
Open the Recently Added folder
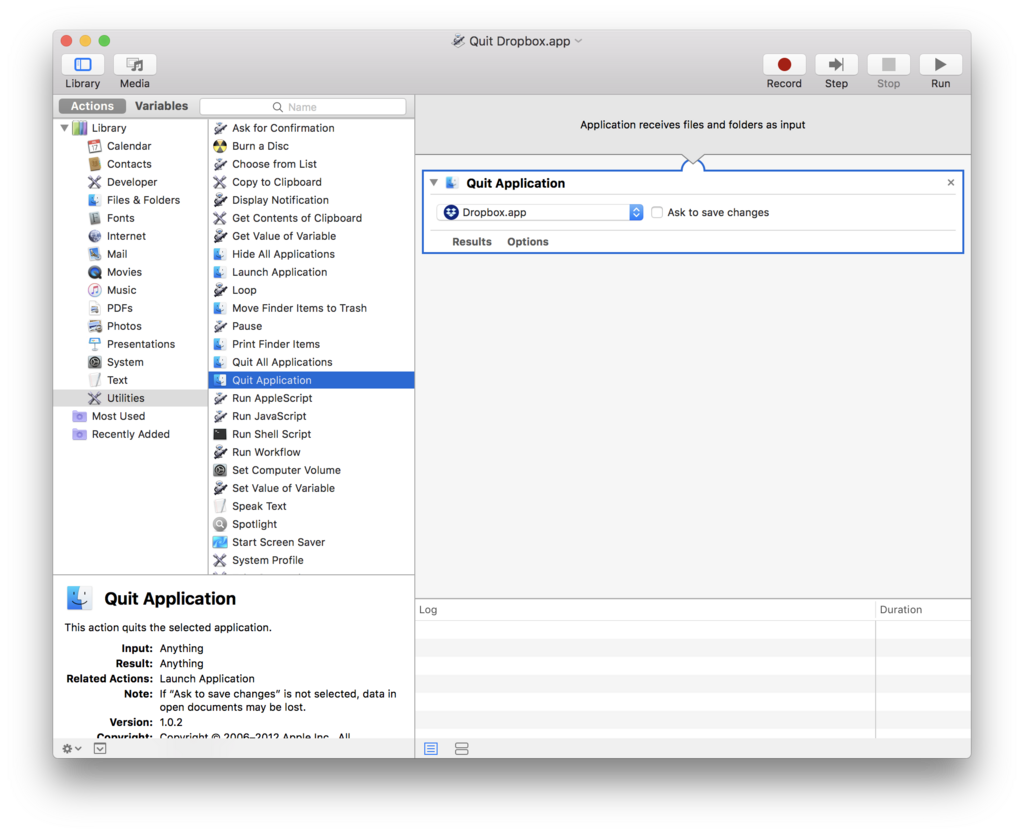131,434
